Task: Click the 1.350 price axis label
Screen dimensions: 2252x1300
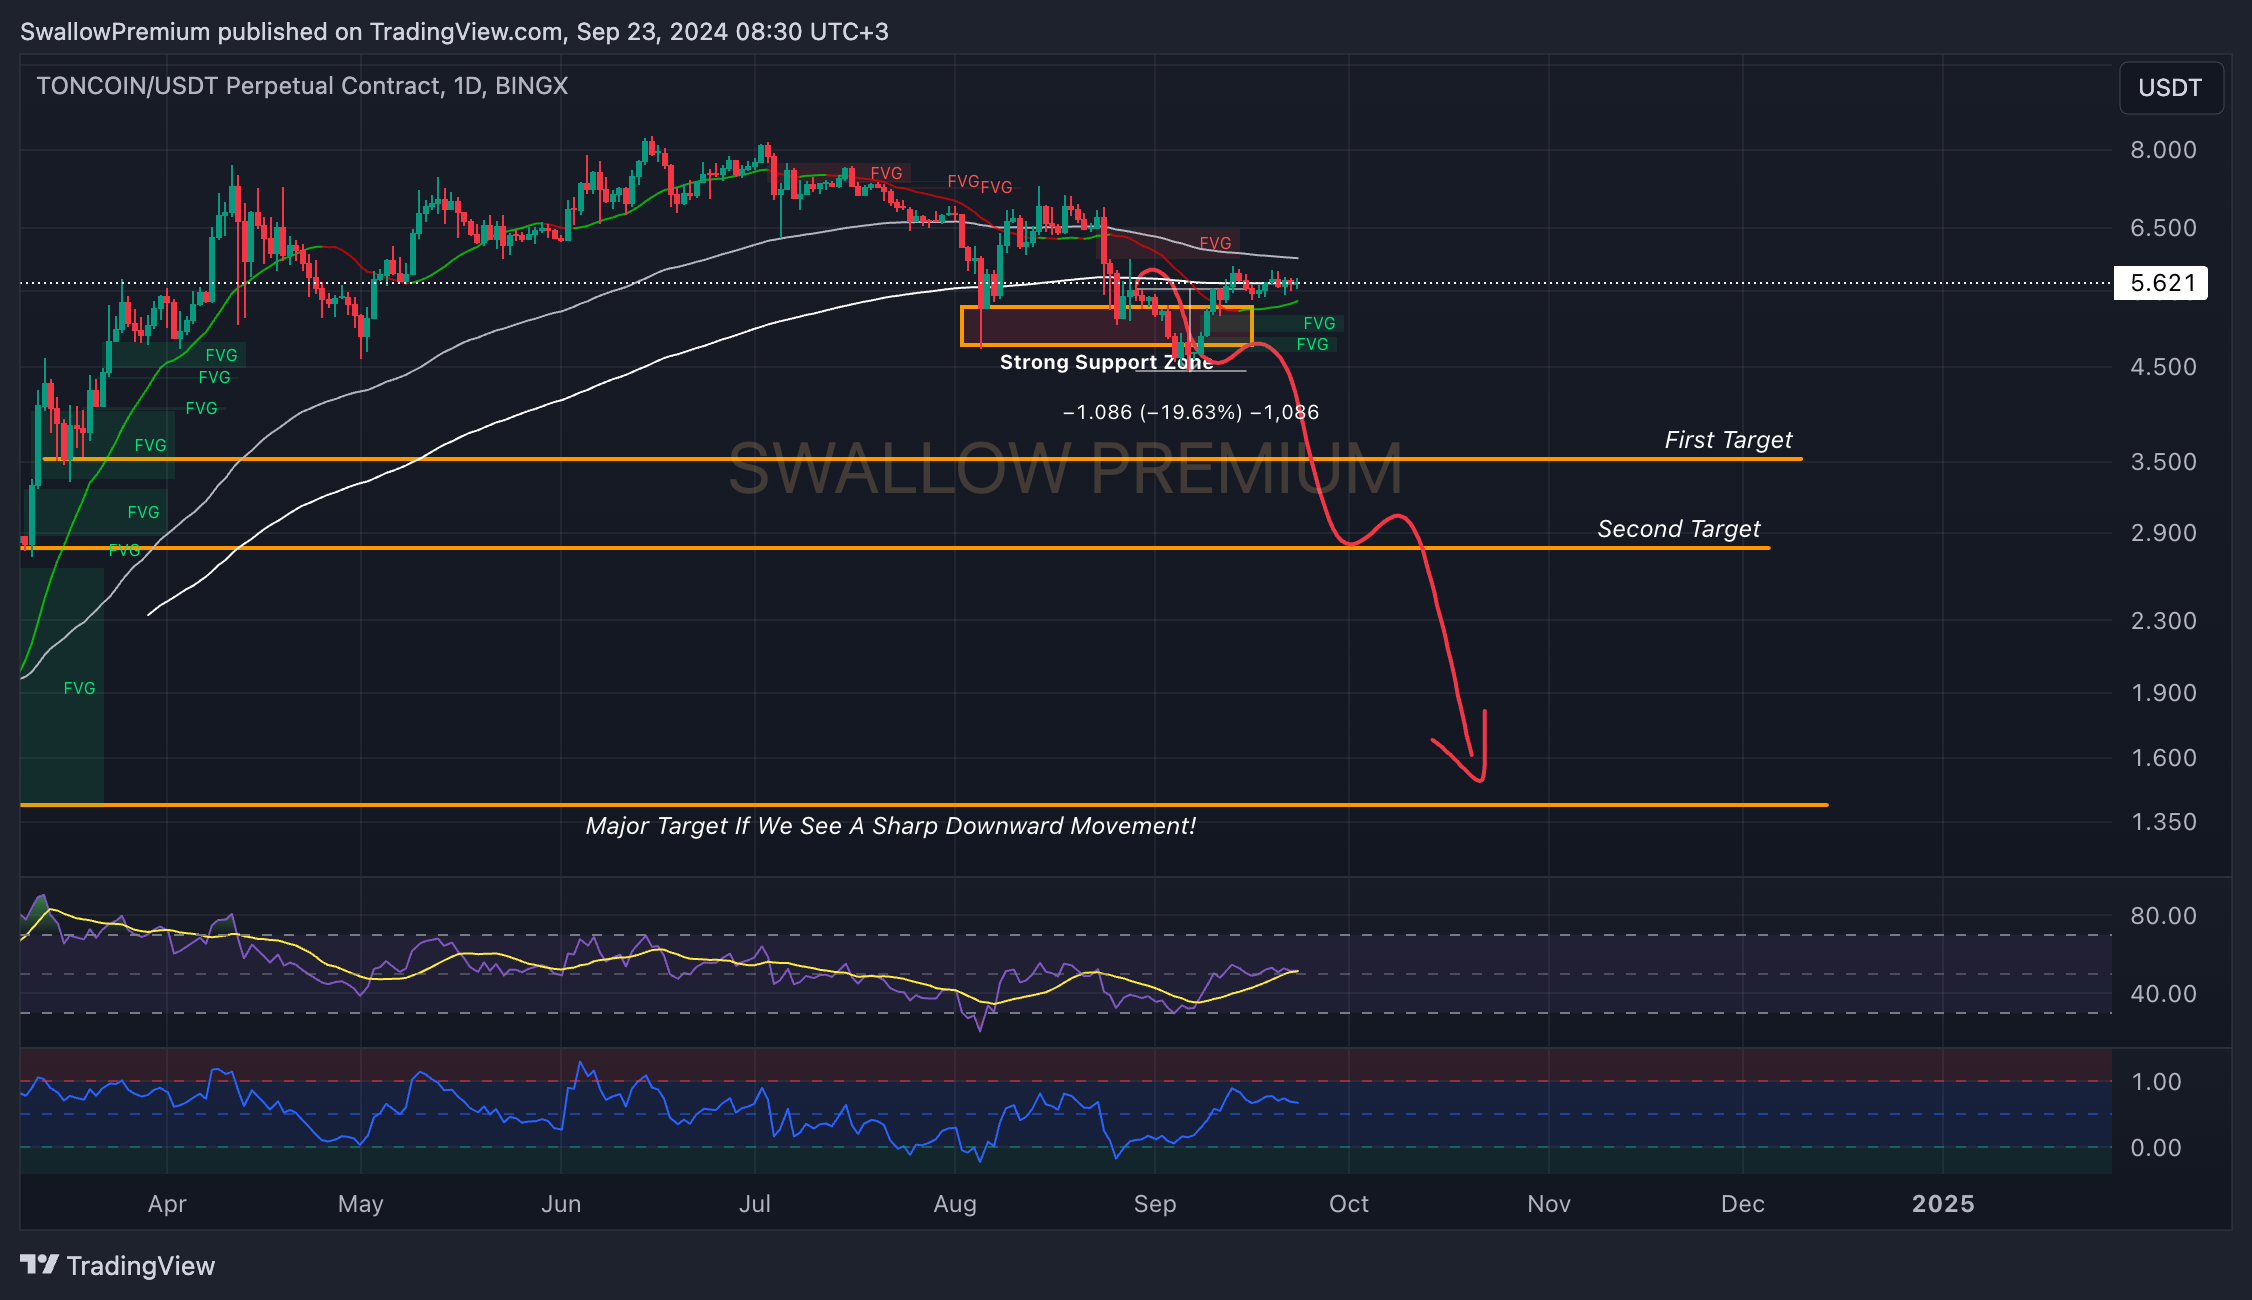Action: coord(2163,822)
